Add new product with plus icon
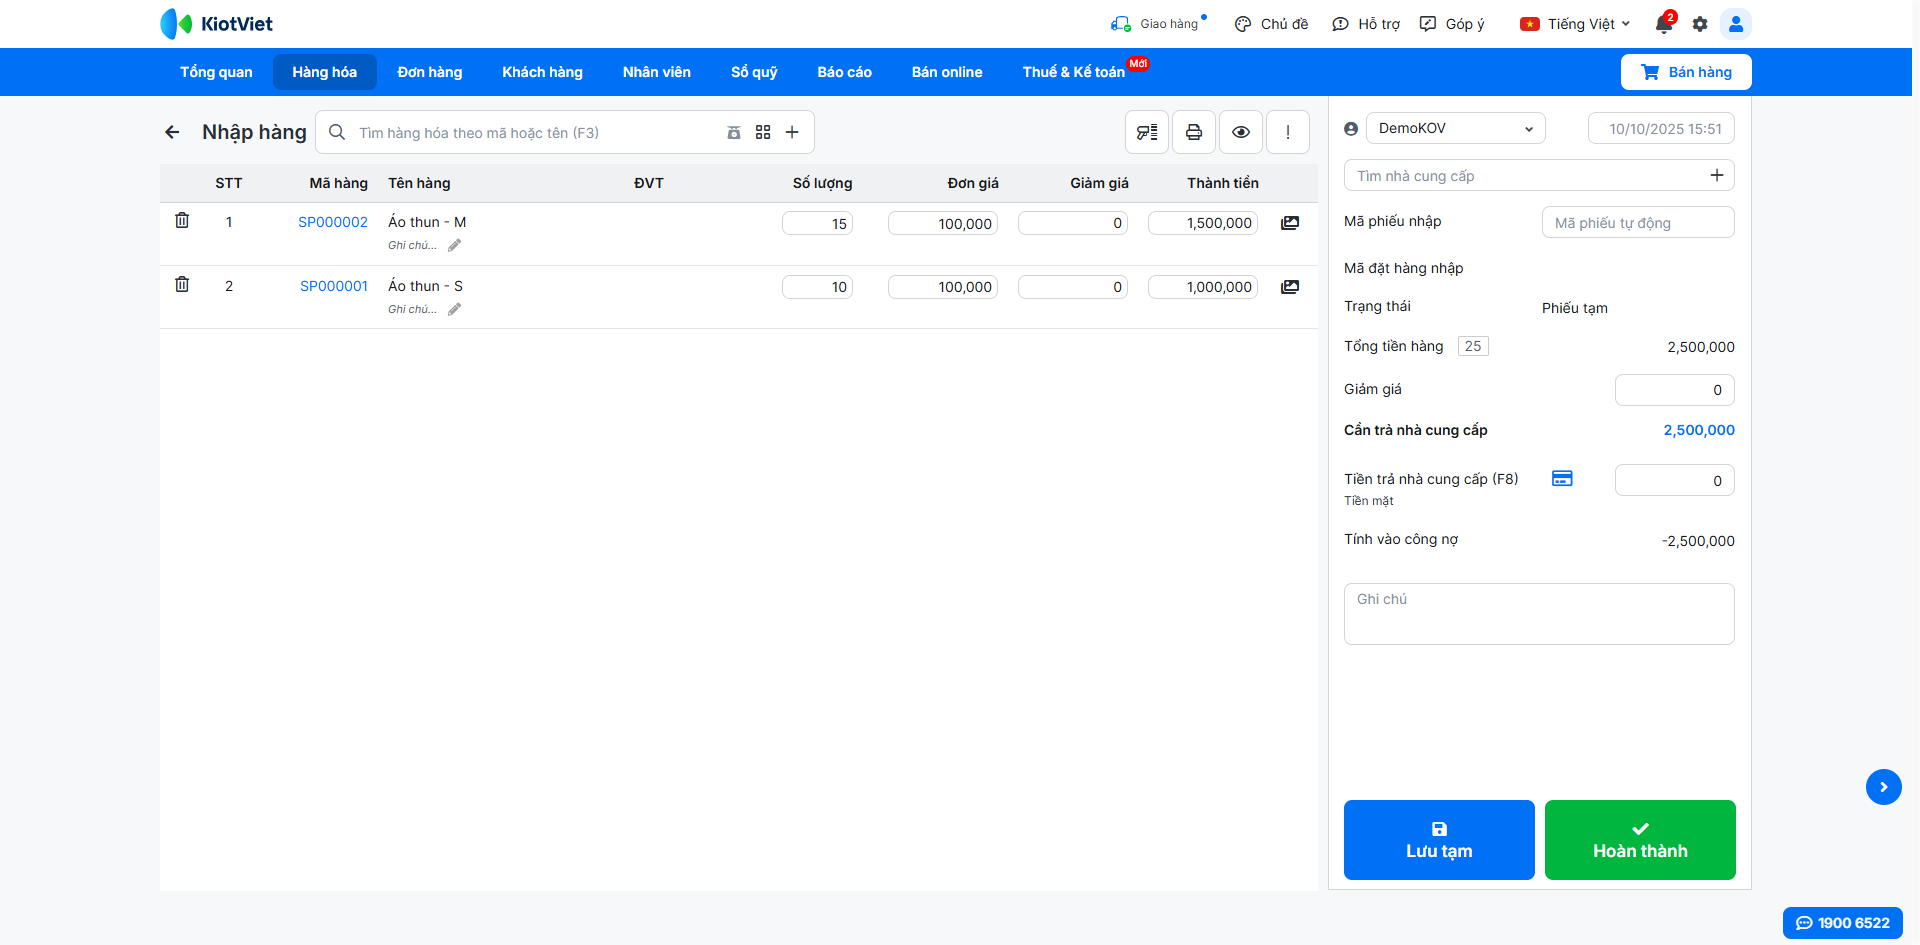 pyautogui.click(x=792, y=132)
